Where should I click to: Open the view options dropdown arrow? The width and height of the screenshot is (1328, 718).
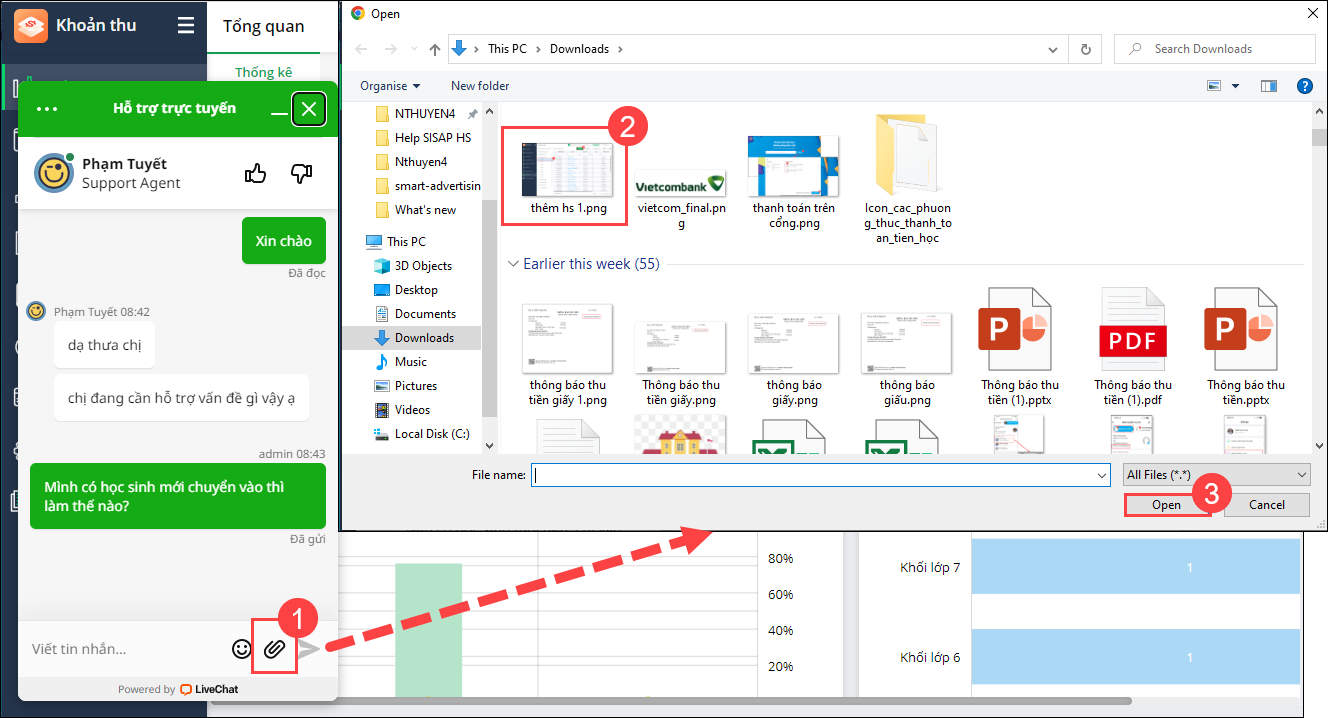coord(1235,86)
